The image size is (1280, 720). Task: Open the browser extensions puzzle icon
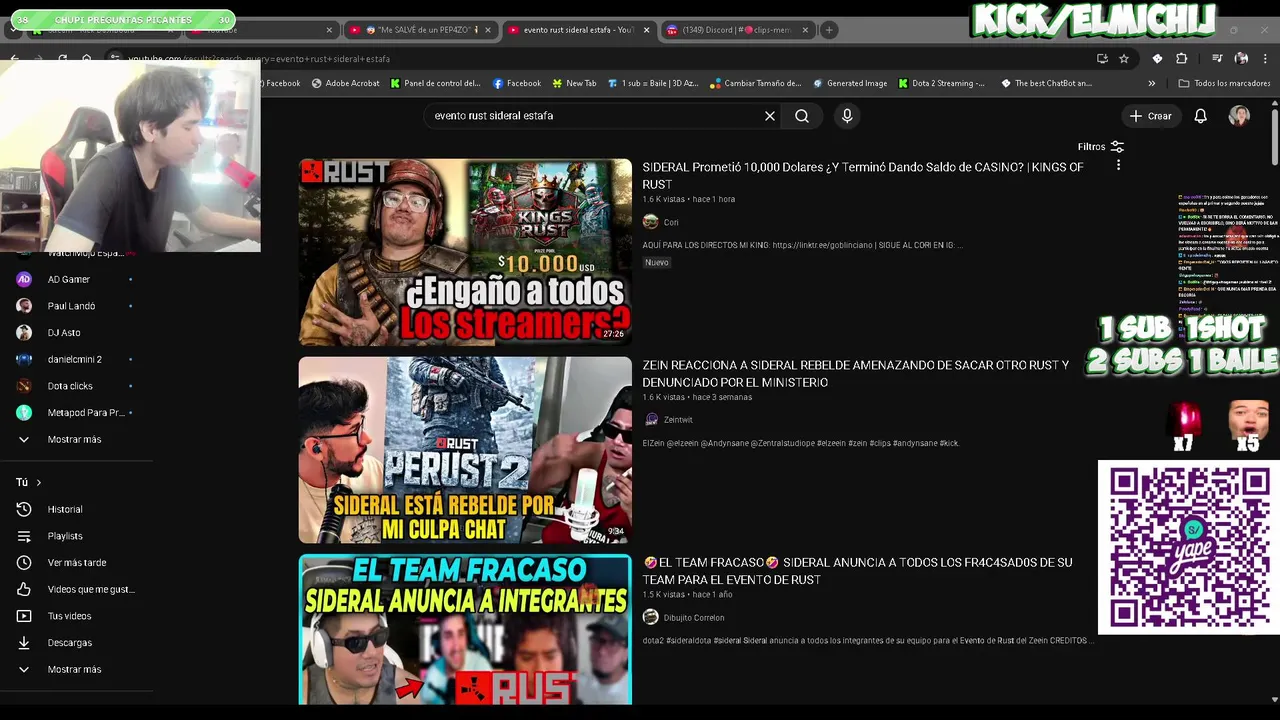[x=1181, y=58]
